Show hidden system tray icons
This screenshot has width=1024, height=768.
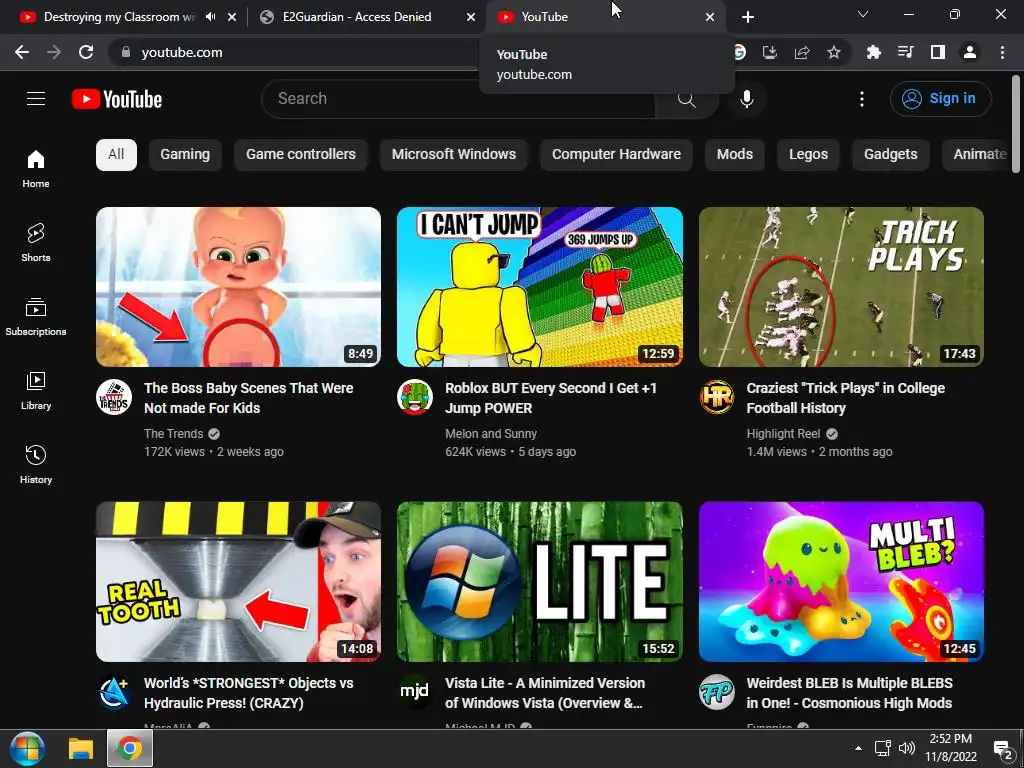point(858,748)
